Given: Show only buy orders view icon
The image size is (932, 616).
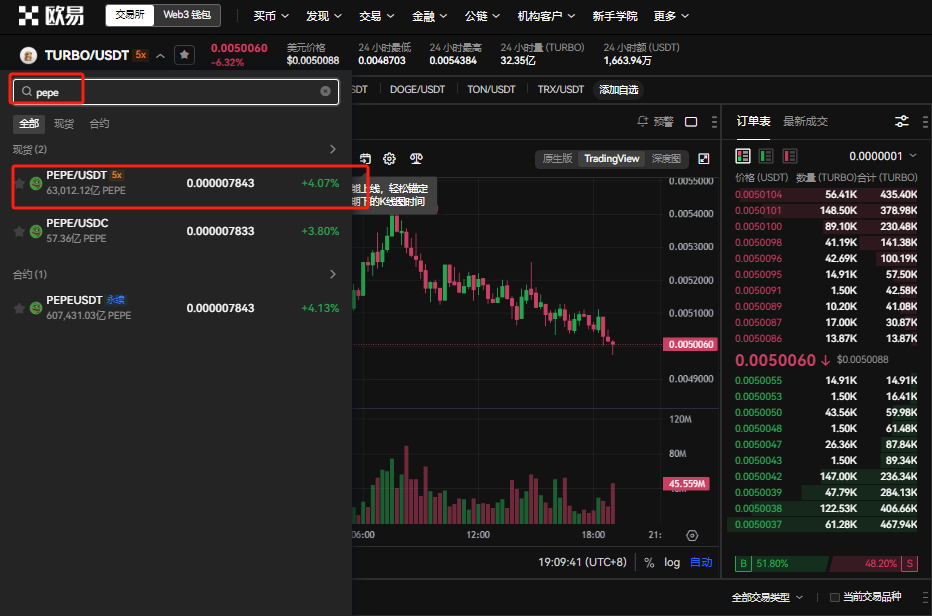Looking at the screenshot, I should click(x=766, y=156).
